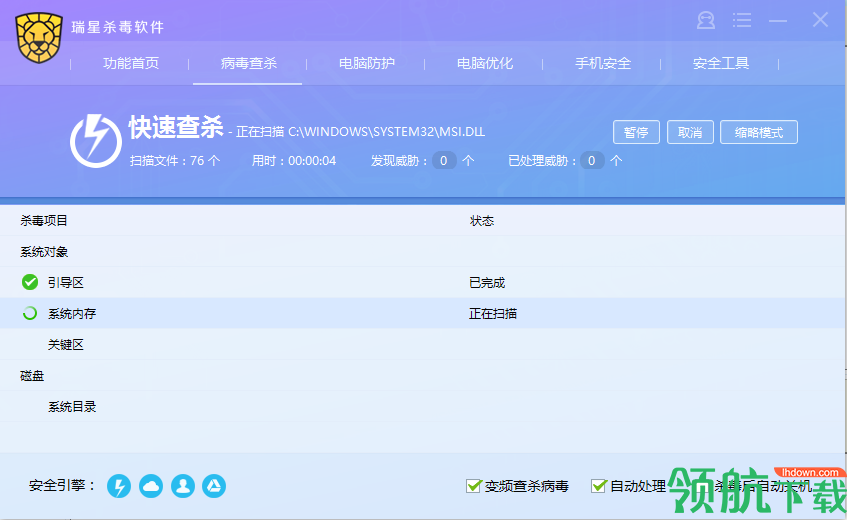Image resolution: width=847 pixels, height=520 pixels.
Task: Select the 关键区 scan row
Action: click(x=422, y=345)
